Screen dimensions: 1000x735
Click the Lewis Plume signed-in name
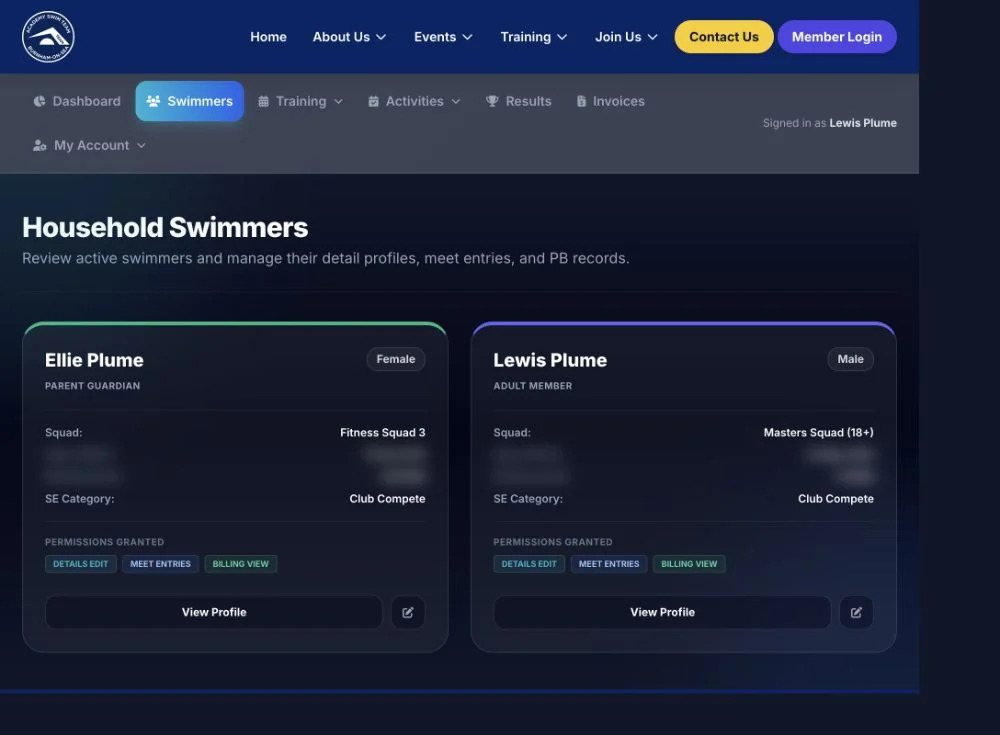coord(863,123)
